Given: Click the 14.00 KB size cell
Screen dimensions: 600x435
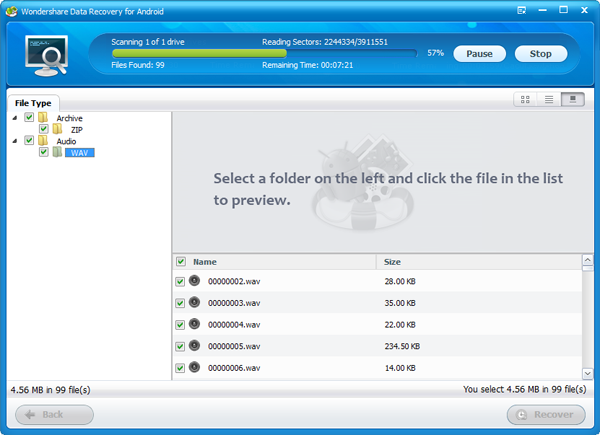Looking at the screenshot, I should coord(400,368).
